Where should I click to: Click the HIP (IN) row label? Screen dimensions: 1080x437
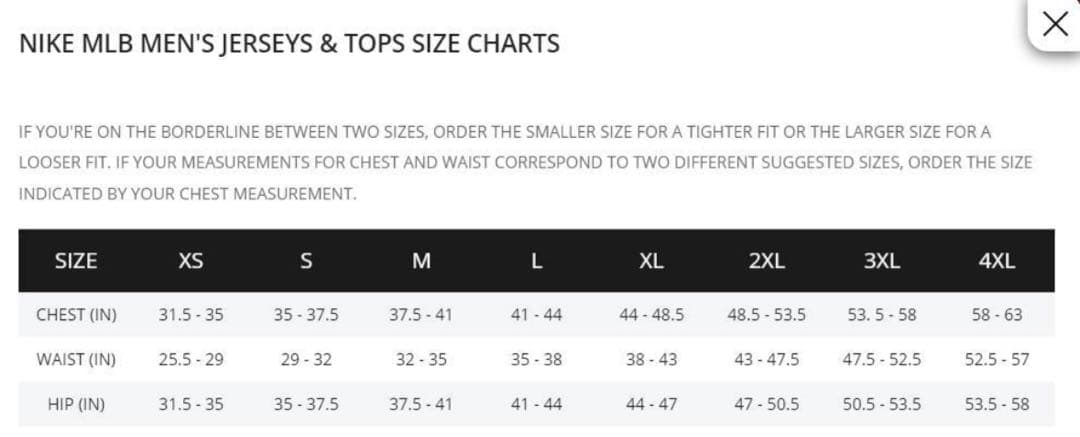click(x=76, y=404)
